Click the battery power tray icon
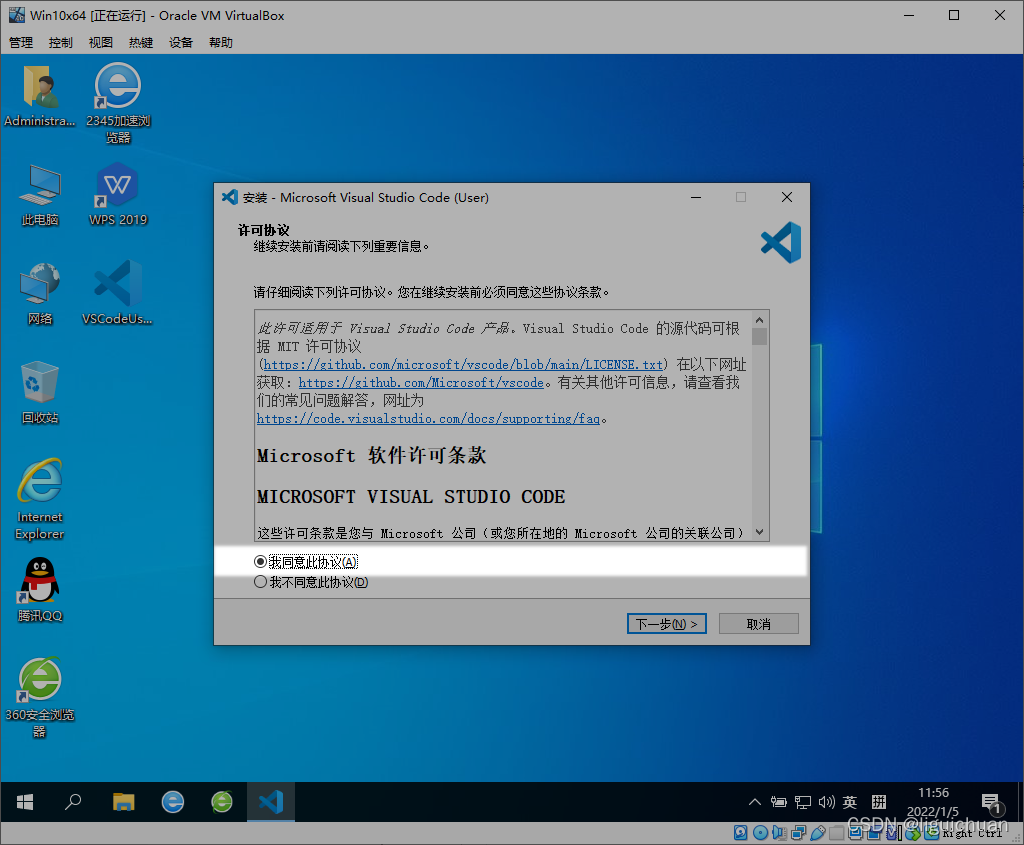1024x845 pixels. (x=778, y=802)
